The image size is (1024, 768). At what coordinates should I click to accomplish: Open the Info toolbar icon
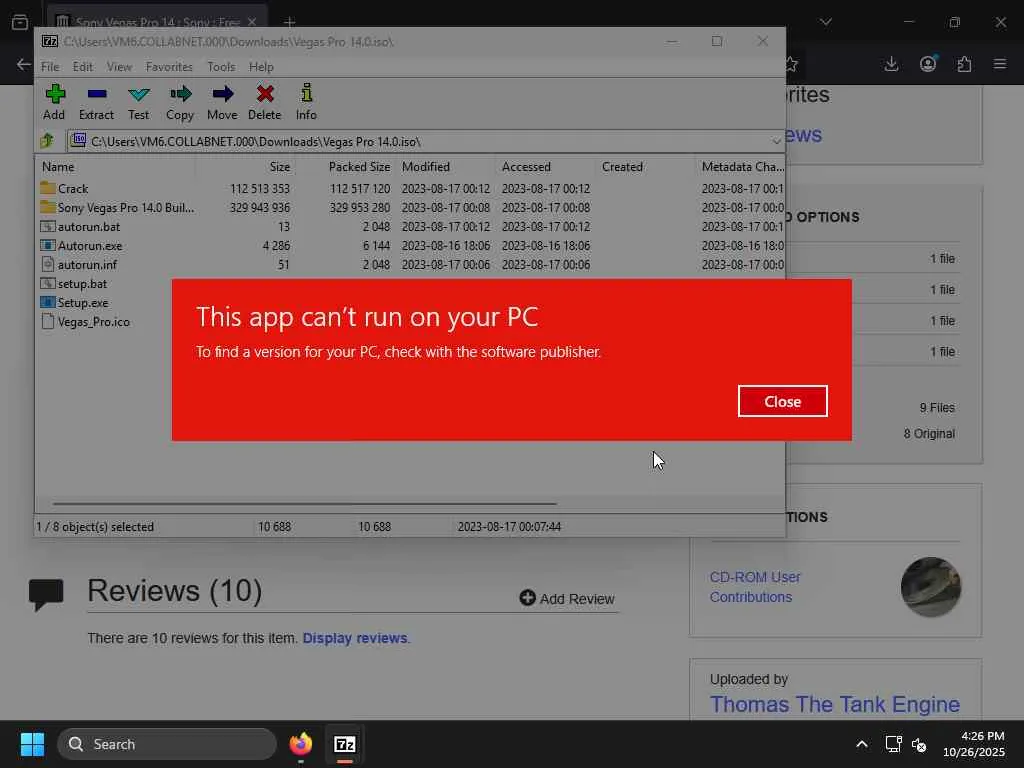tap(306, 102)
